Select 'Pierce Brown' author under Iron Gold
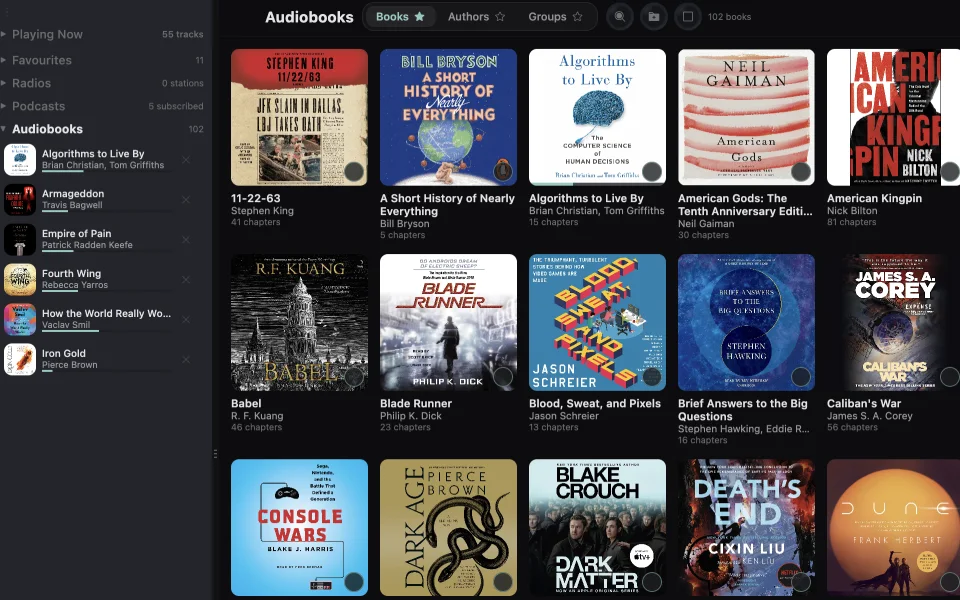The height and width of the screenshot is (600, 960). click(70, 365)
